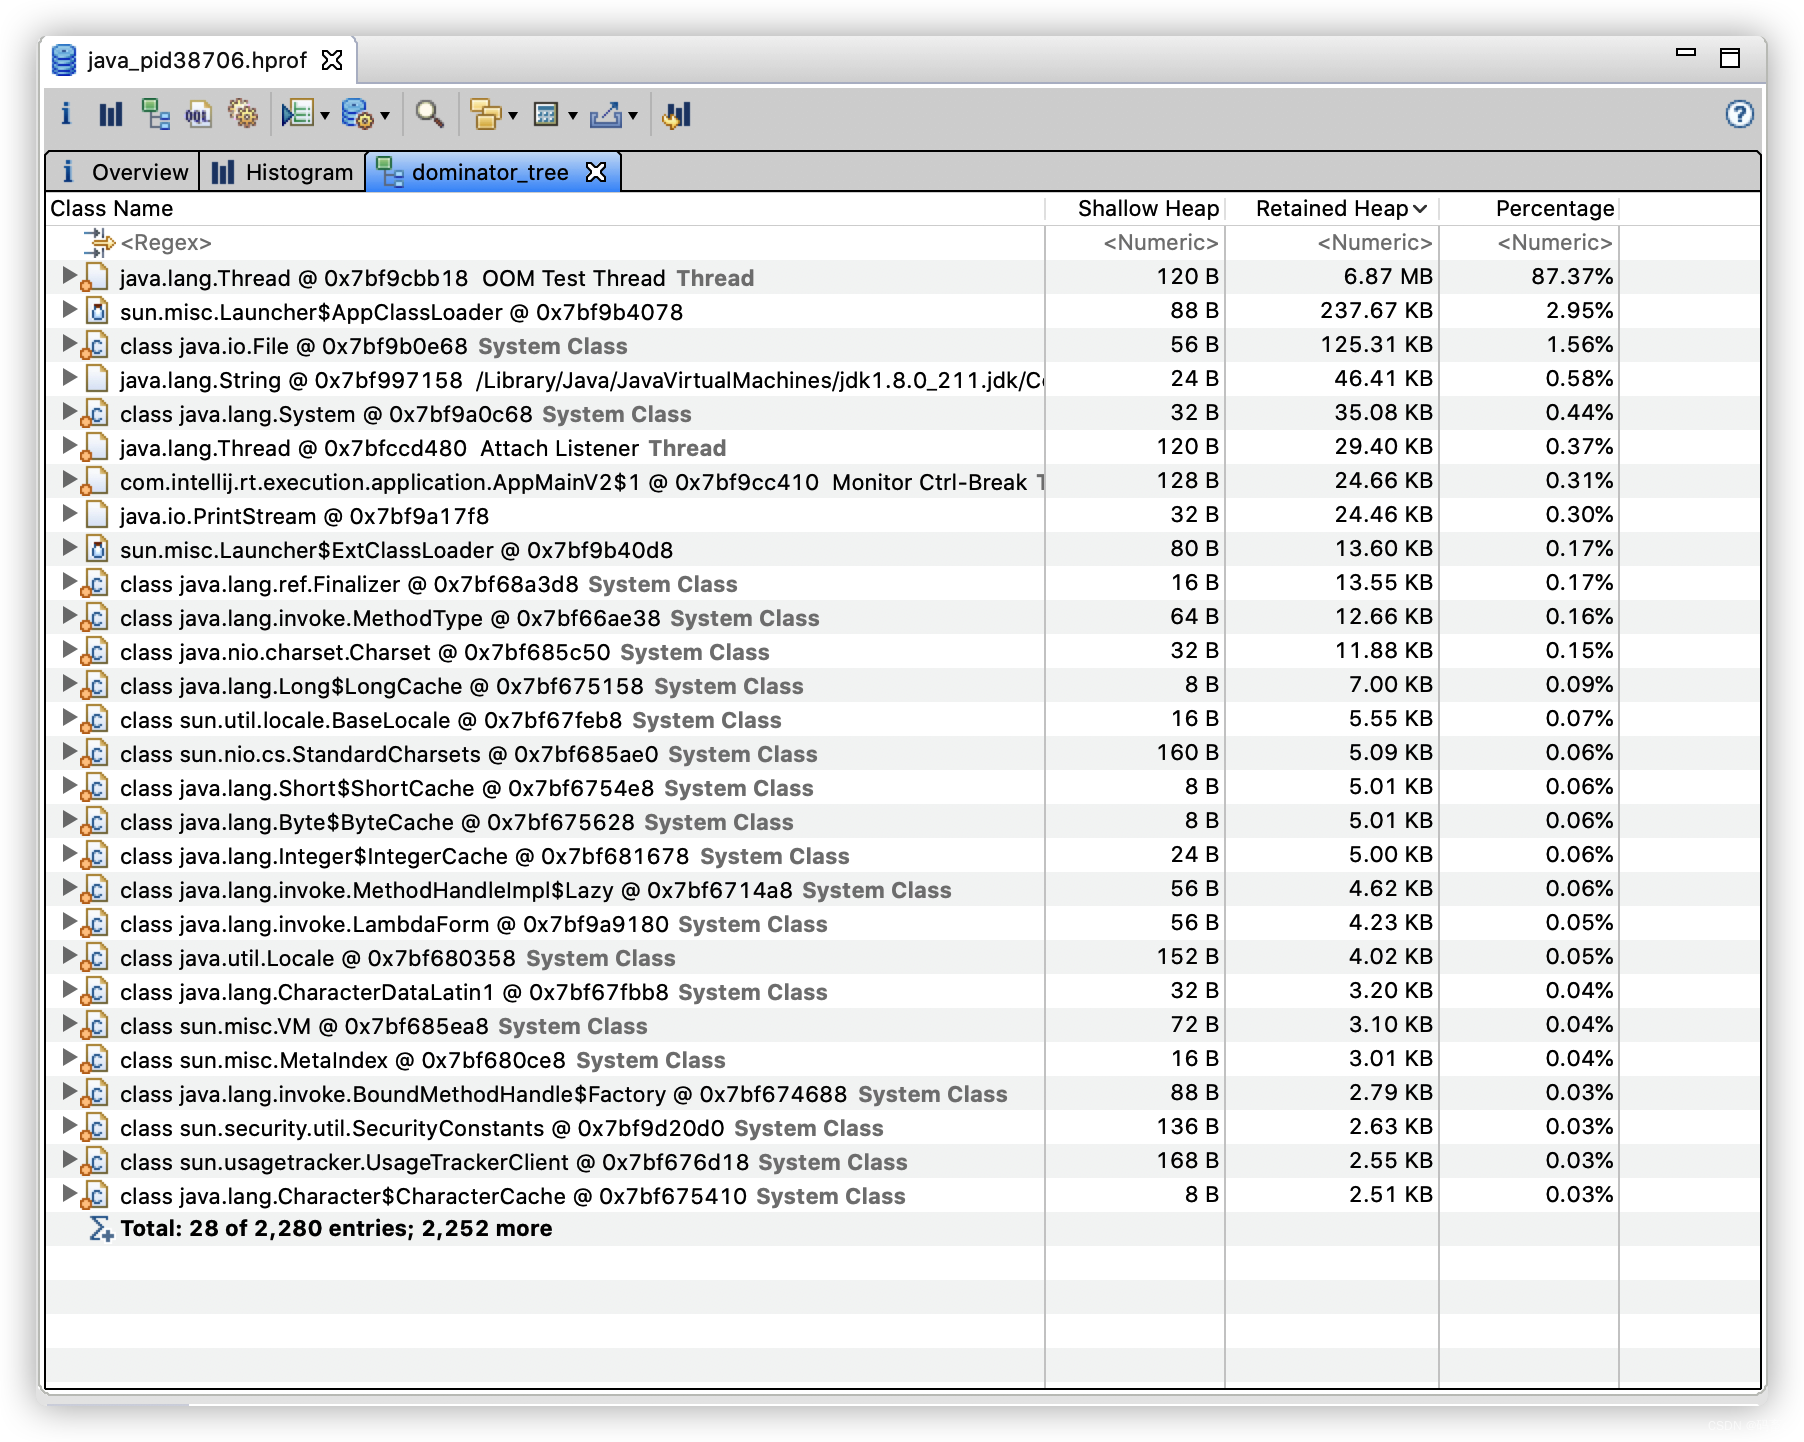Expand the OOM Test Thread row
The image size is (1804, 1442).
68,275
